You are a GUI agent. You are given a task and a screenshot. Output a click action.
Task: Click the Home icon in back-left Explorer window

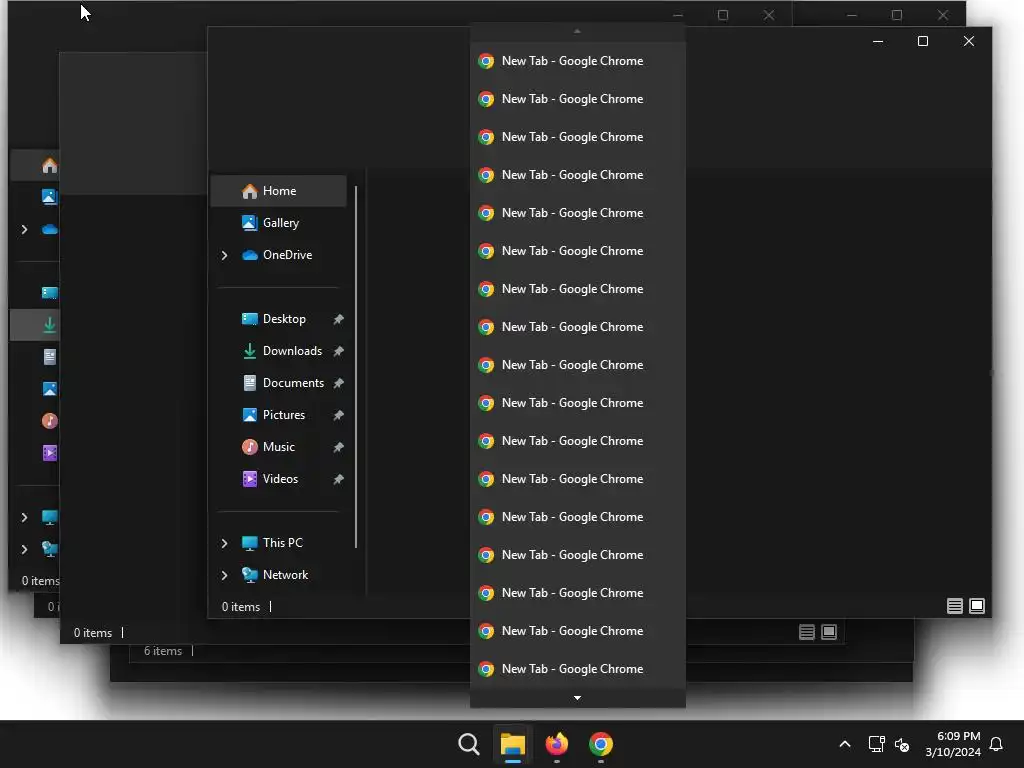[x=50, y=165]
